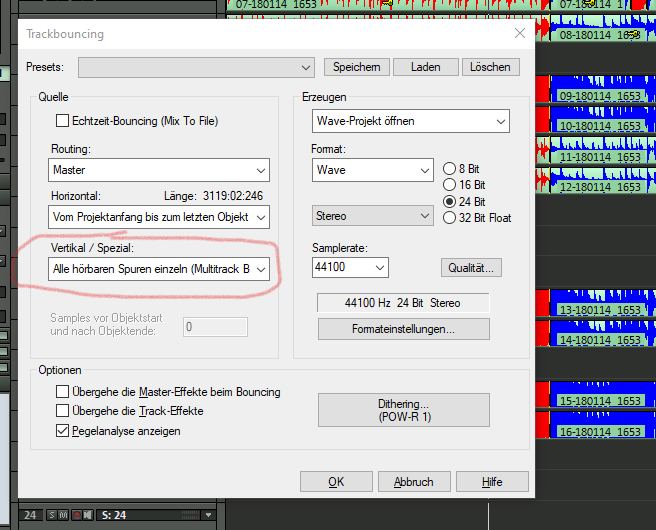The width and height of the screenshot is (656, 530).
Task: Select 16 Bit resolution
Action: (449, 184)
